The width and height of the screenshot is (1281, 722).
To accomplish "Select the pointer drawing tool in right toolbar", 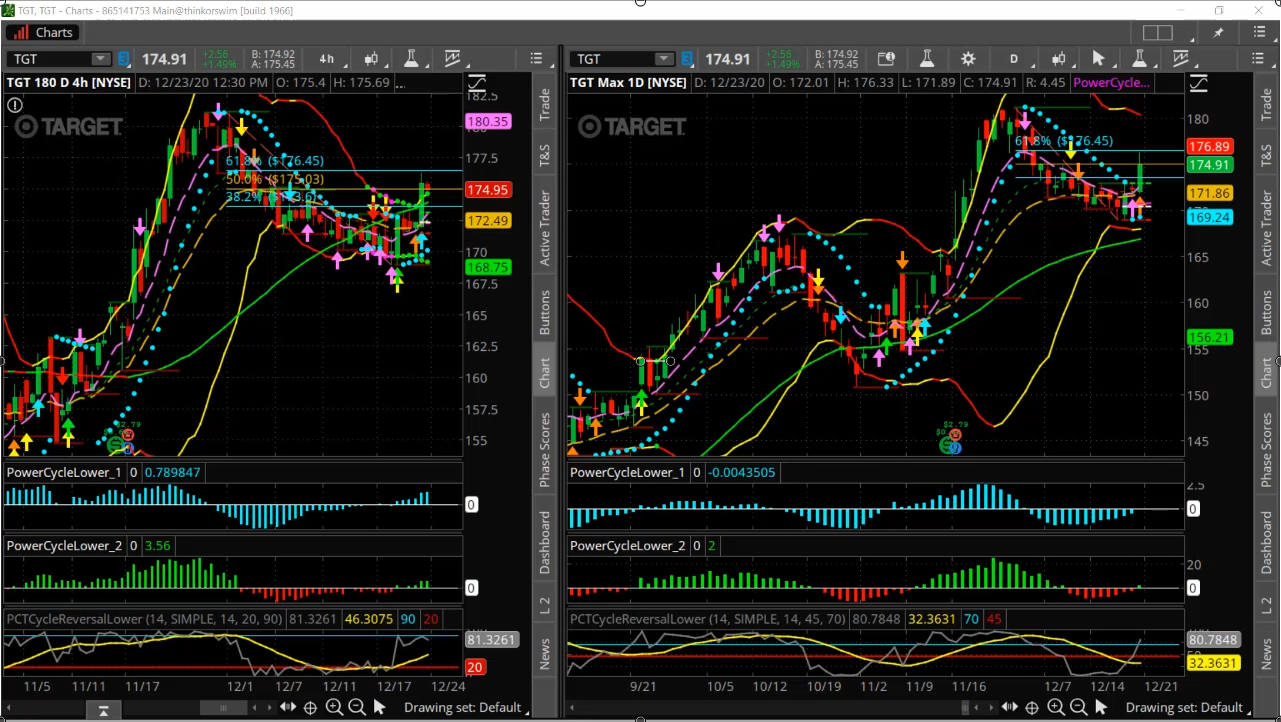I will tap(1098, 59).
